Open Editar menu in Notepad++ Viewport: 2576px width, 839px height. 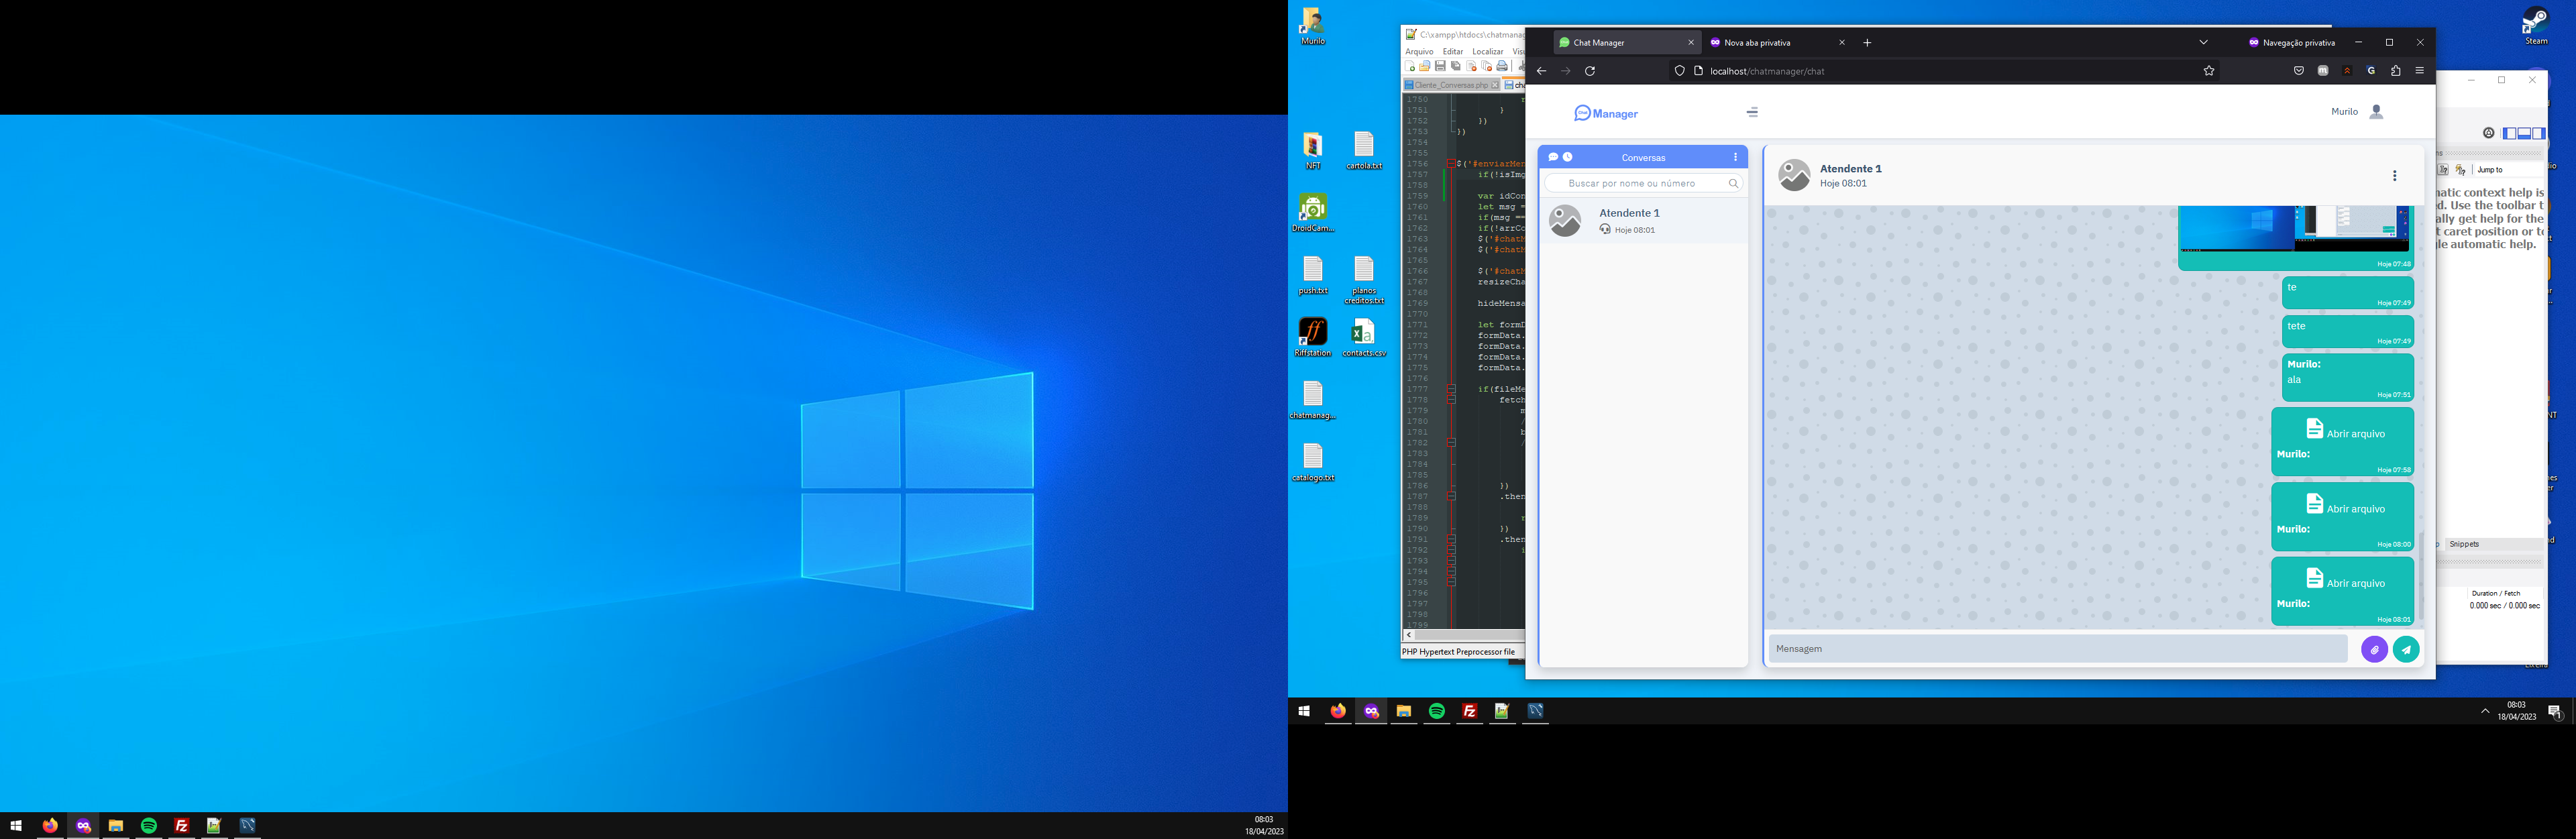[1453, 52]
